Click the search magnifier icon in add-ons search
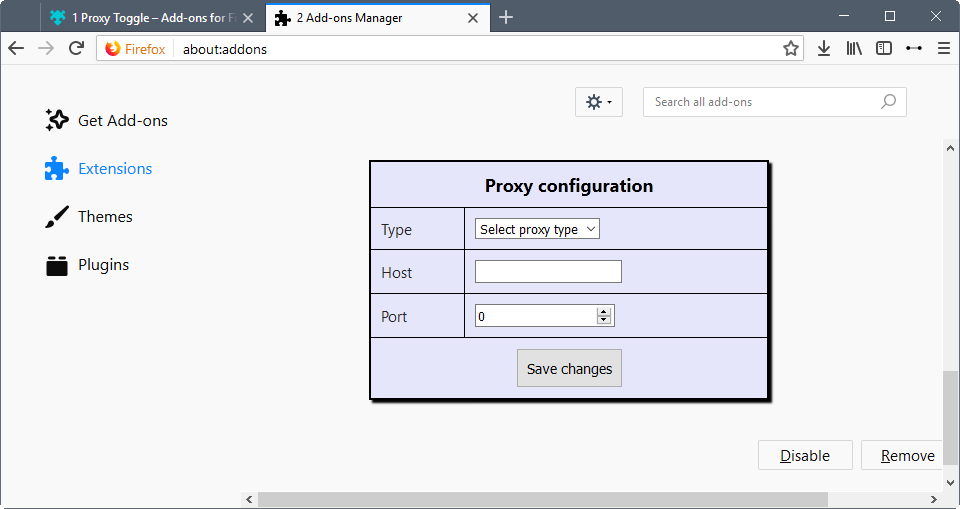The width and height of the screenshot is (960, 509). pyautogui.click(x=888, y=102)
